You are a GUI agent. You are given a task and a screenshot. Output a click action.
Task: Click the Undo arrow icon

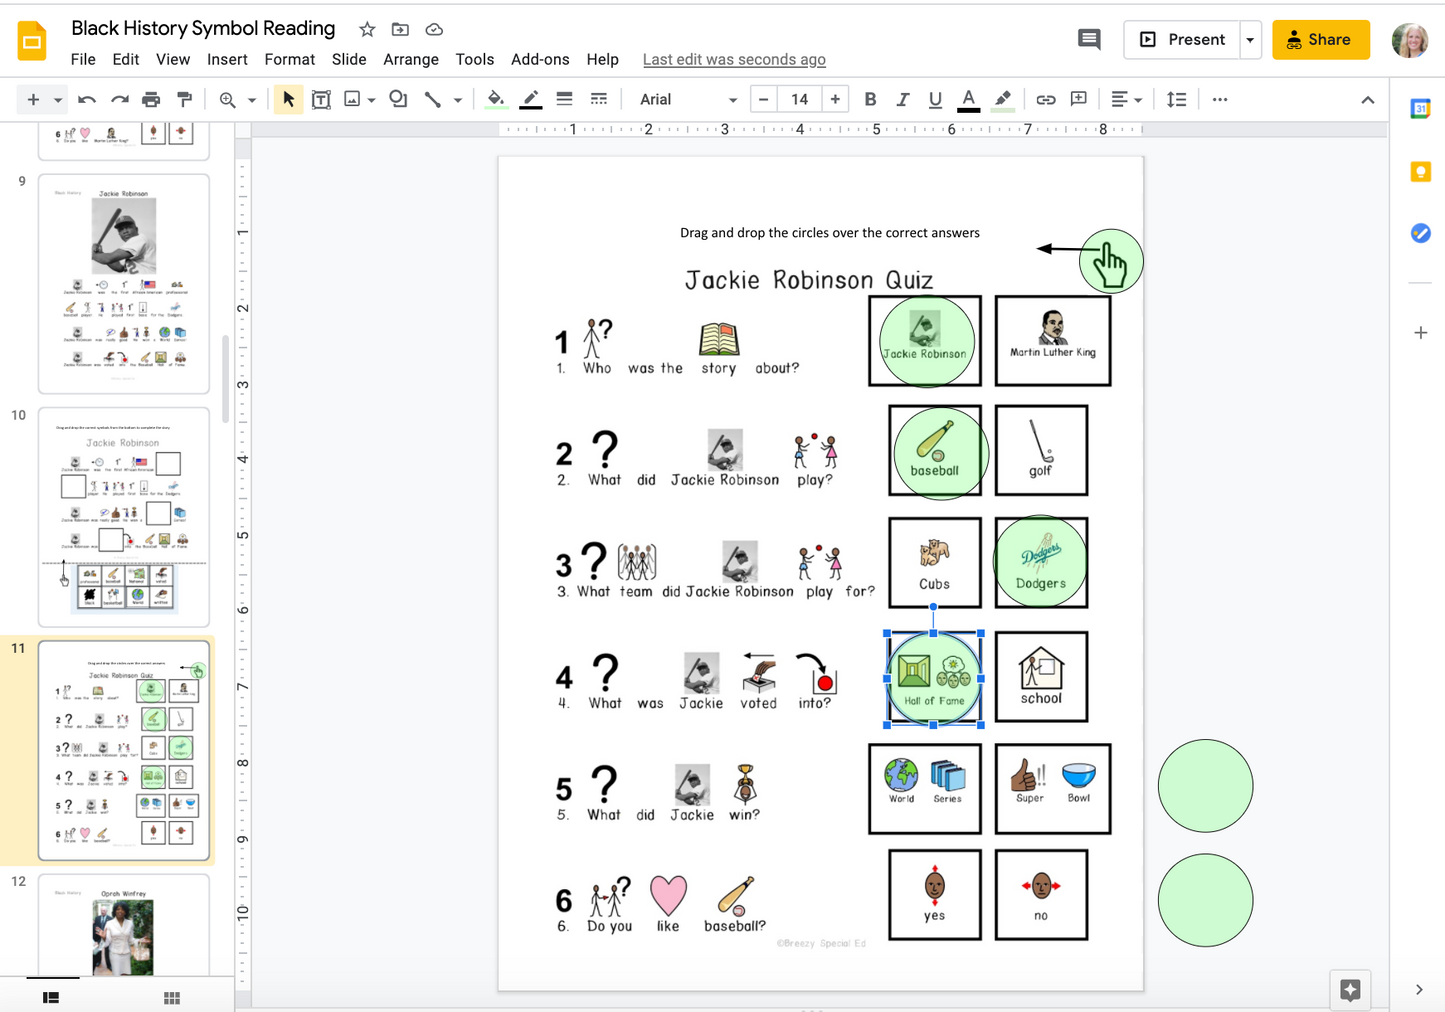(87, 99)
